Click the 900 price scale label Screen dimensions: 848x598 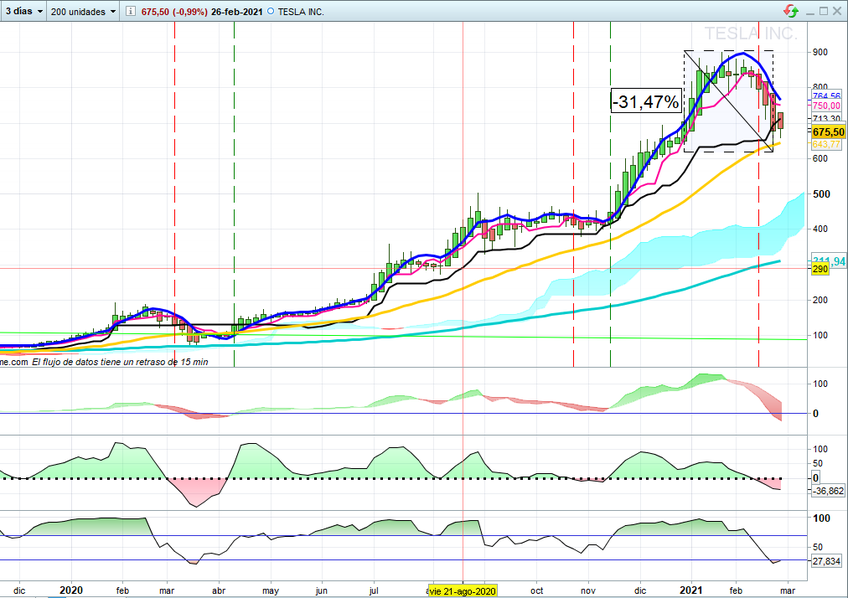[820, 52]
